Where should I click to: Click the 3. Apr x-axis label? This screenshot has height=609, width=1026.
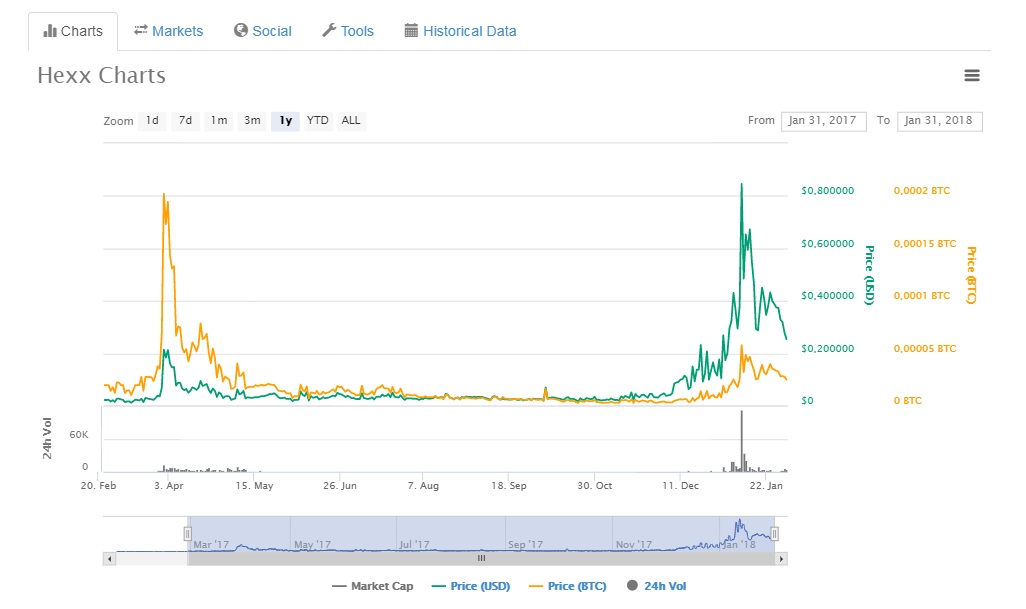coord(169,485)
